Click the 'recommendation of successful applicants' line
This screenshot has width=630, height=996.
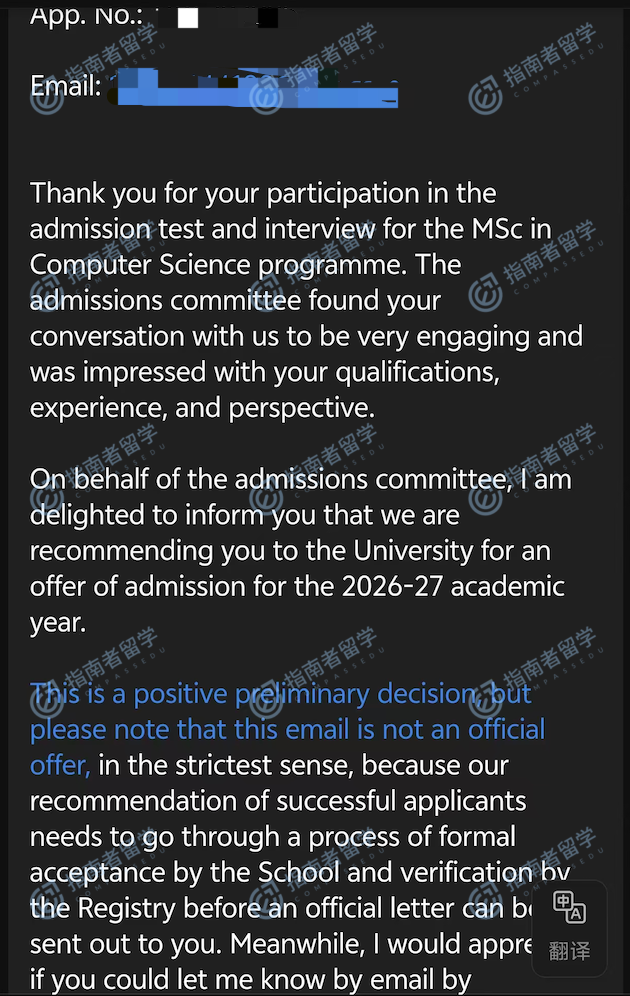(277, 801)
